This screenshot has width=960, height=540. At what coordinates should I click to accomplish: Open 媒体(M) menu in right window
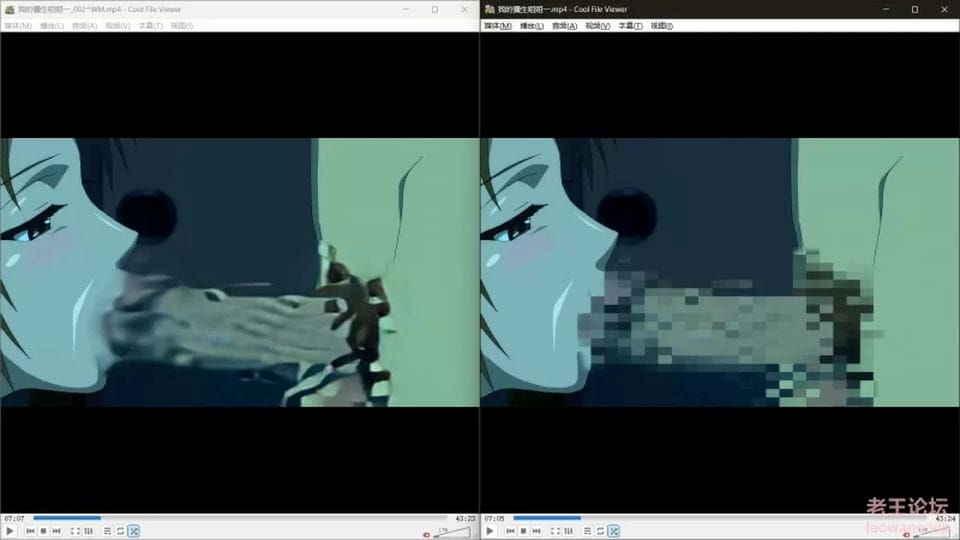tap(498, 26)
